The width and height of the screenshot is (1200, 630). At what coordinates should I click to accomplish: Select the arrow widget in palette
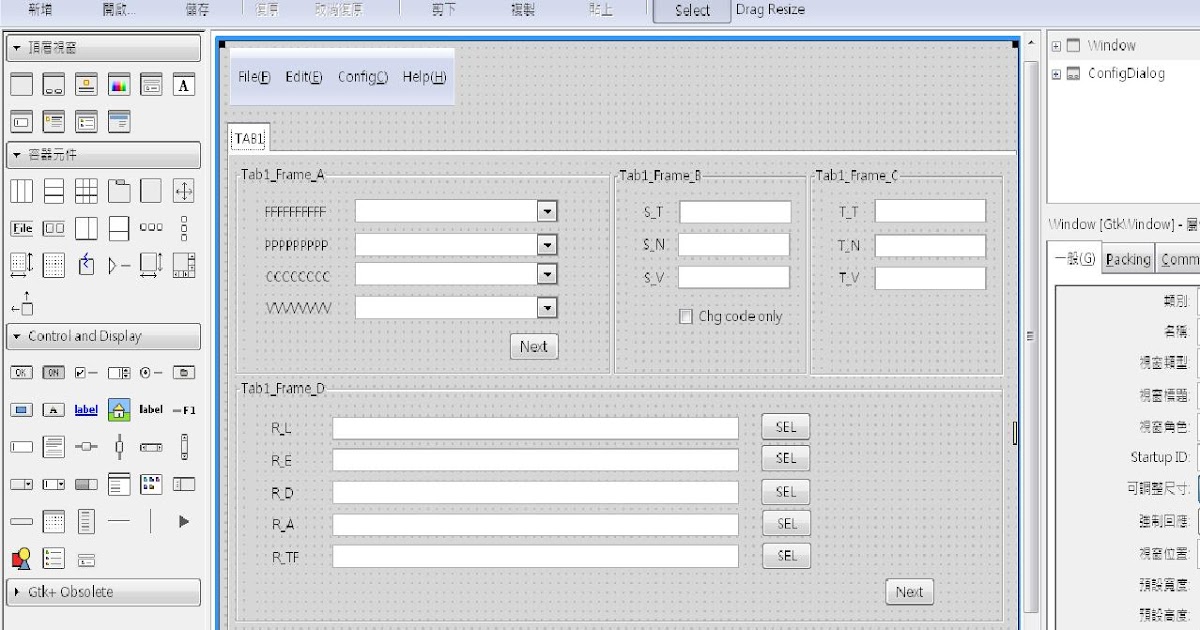pos(184,521)
